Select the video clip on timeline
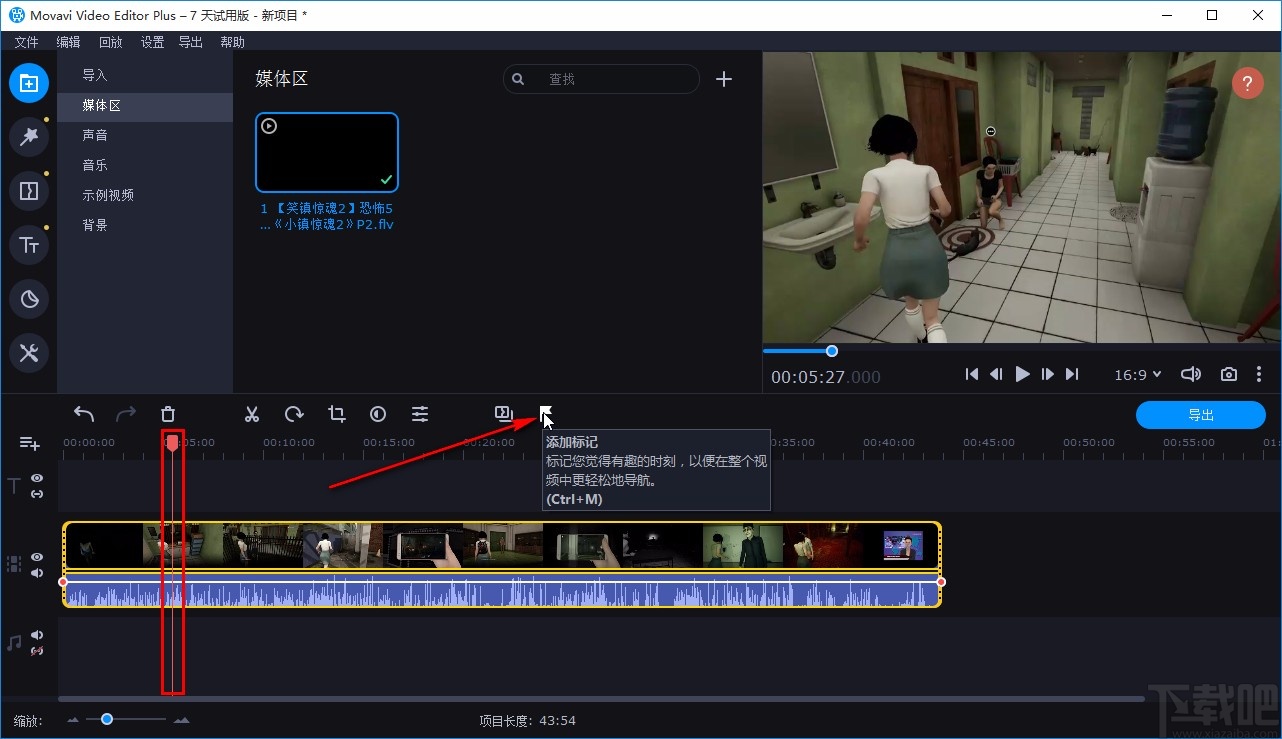This screenshot has width=1282, height=739. click(x=502, y=546)
